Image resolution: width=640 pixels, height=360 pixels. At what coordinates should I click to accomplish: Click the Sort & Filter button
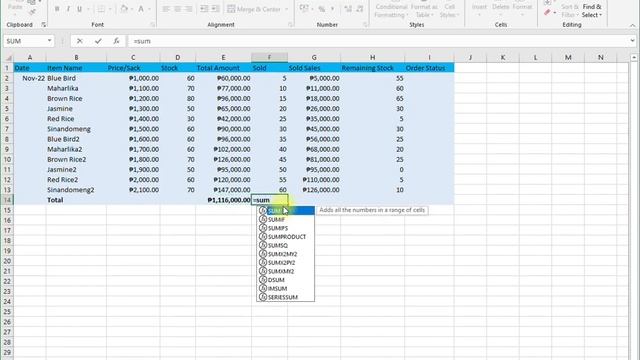pyautogui.click(x=569, y=11)
